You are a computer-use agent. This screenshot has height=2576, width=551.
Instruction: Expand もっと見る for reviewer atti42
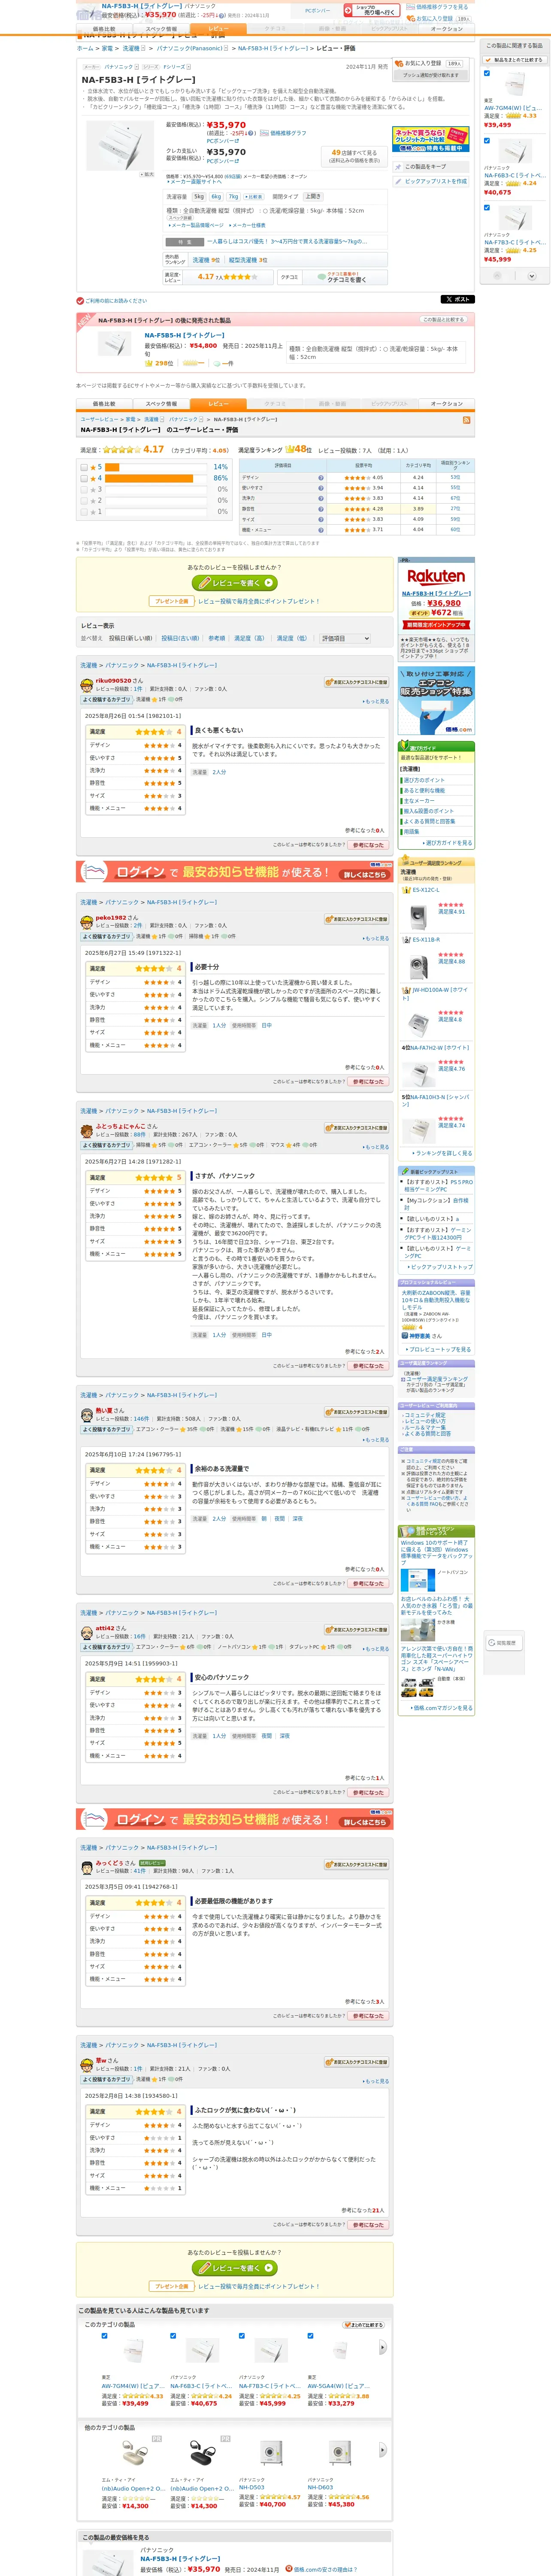[376, 1649]
